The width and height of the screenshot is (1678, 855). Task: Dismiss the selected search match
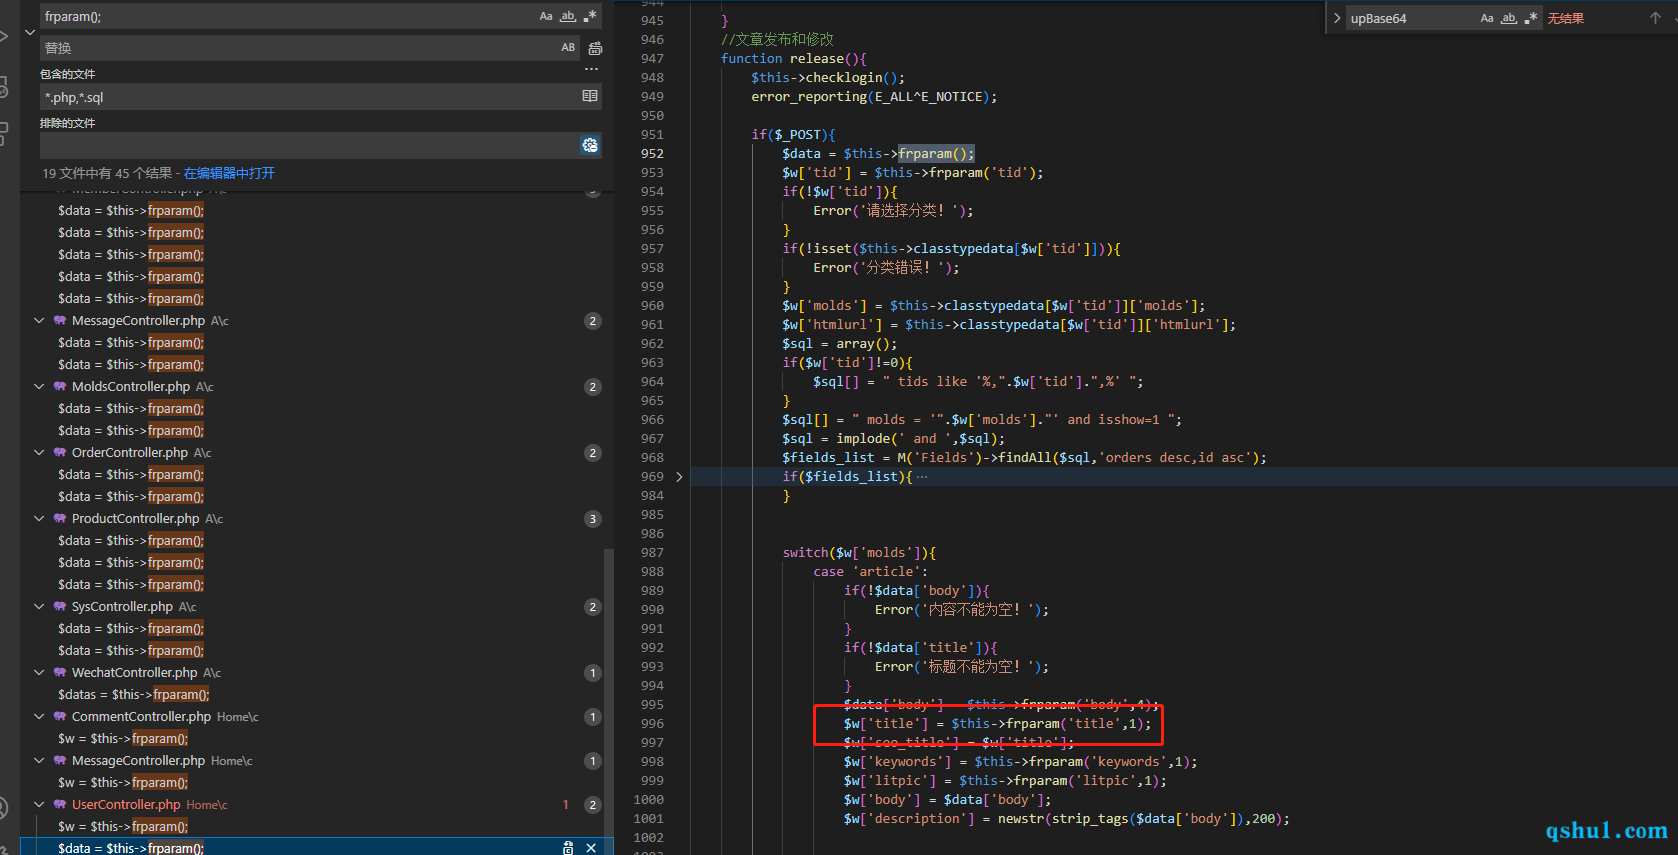(x=591, y=848)
